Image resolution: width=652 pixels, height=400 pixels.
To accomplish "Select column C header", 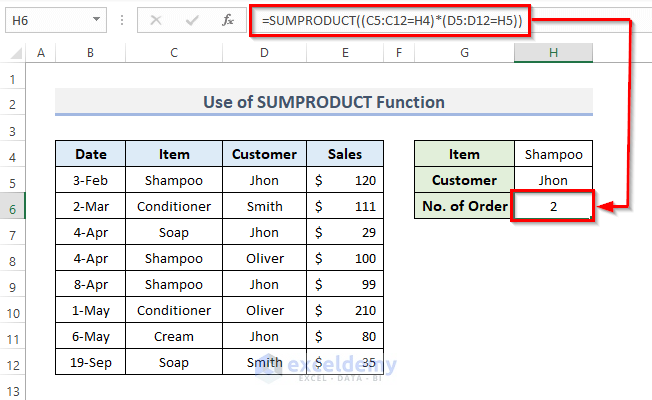I will pyautogui.click(x=174, y=53).
